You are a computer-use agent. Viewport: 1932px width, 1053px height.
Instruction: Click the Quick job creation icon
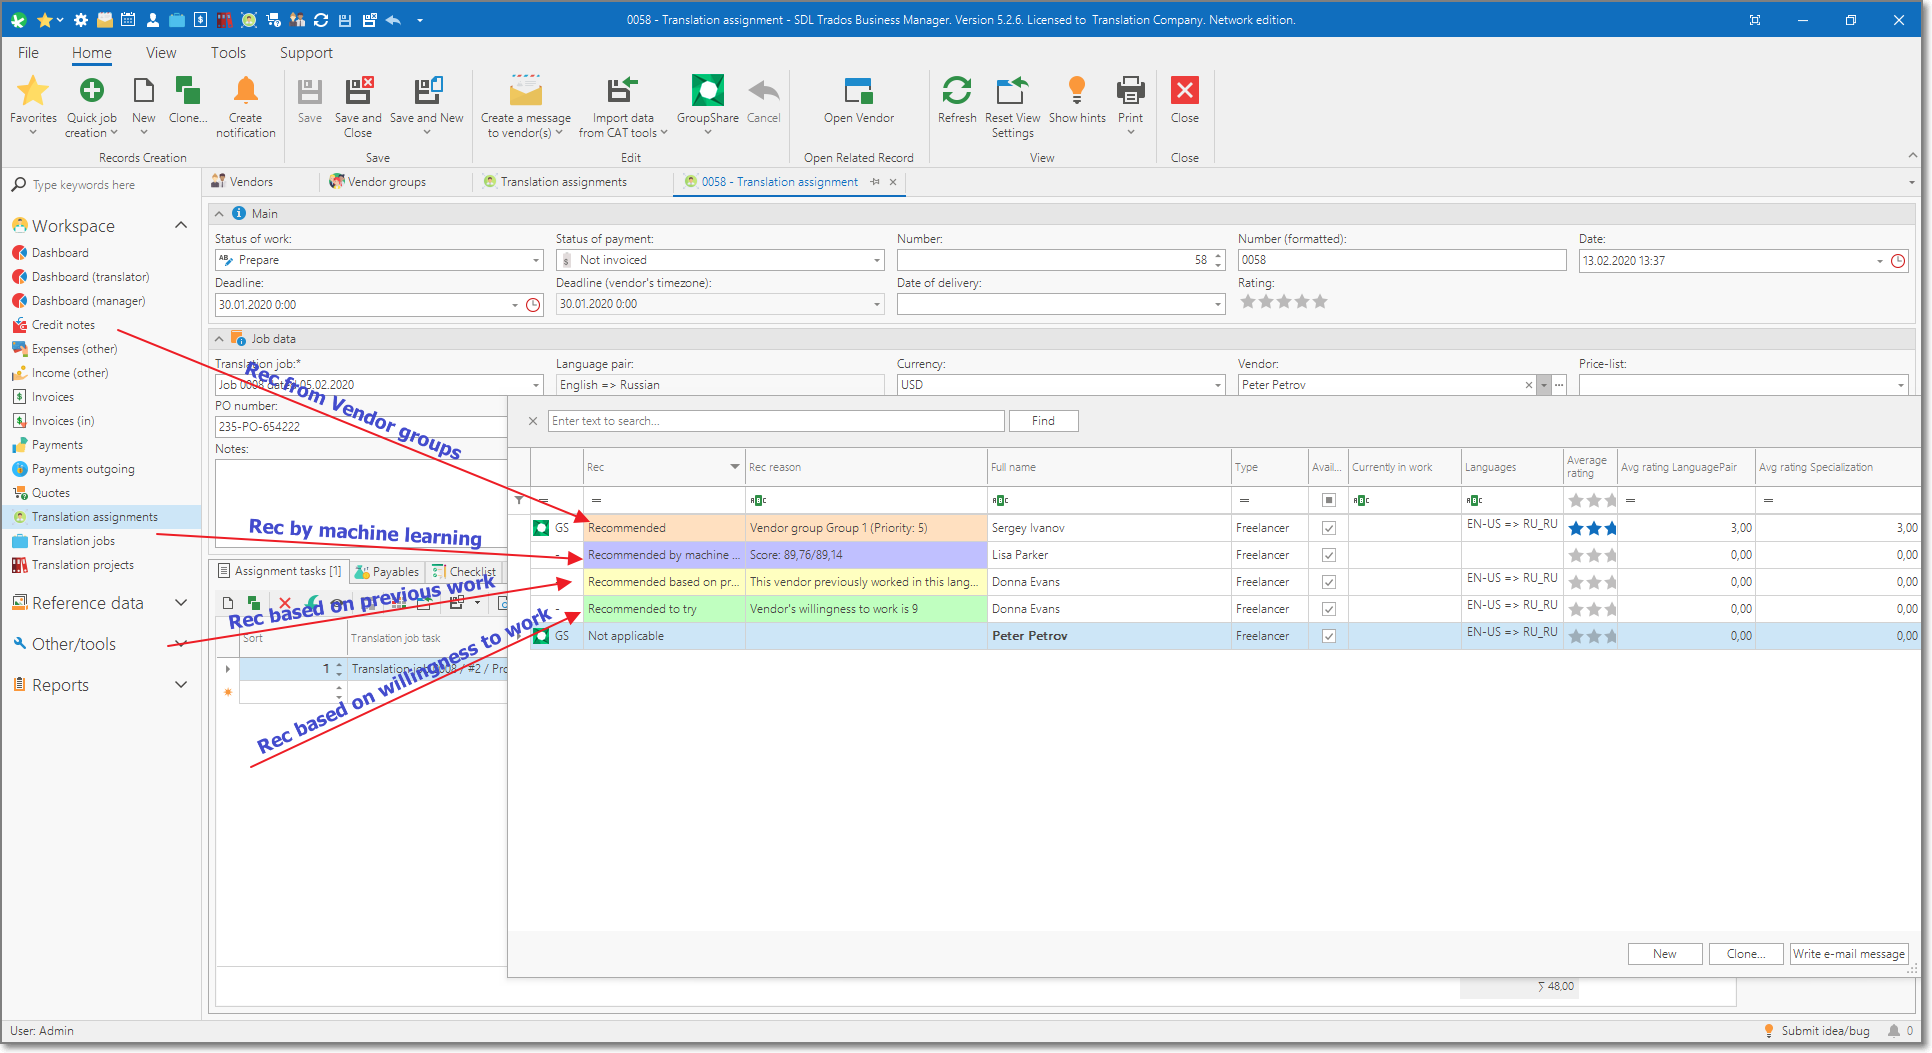pyautogui.click(x=91, y=91)
